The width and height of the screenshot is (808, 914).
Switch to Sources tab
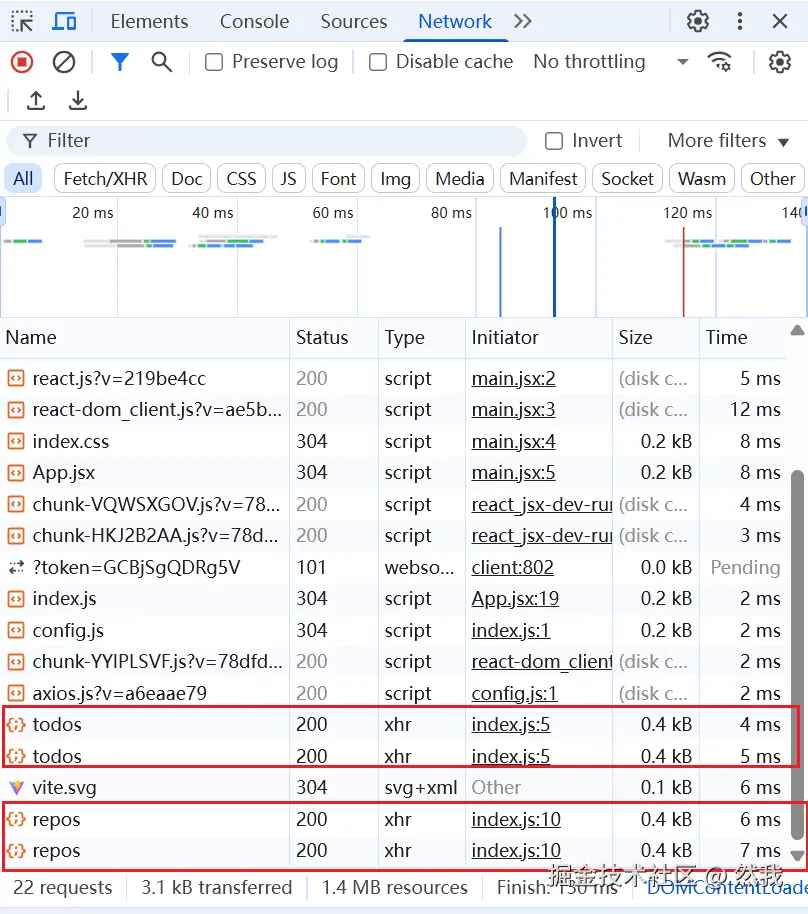click(354, 22)
